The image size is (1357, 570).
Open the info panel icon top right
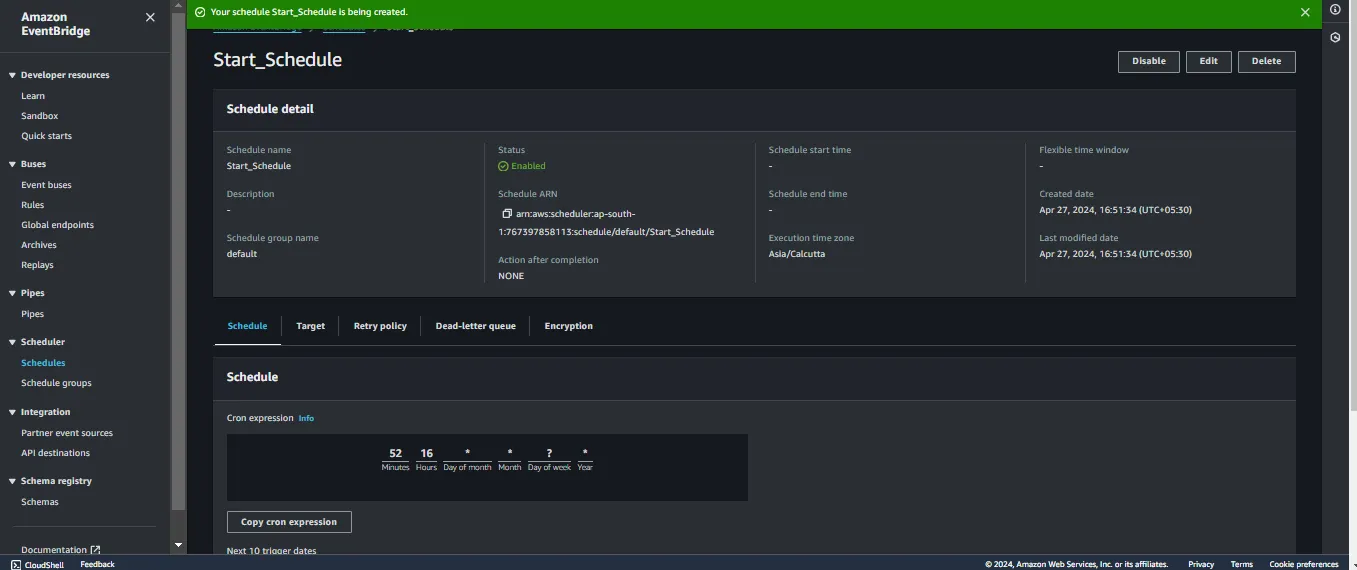1335,9
